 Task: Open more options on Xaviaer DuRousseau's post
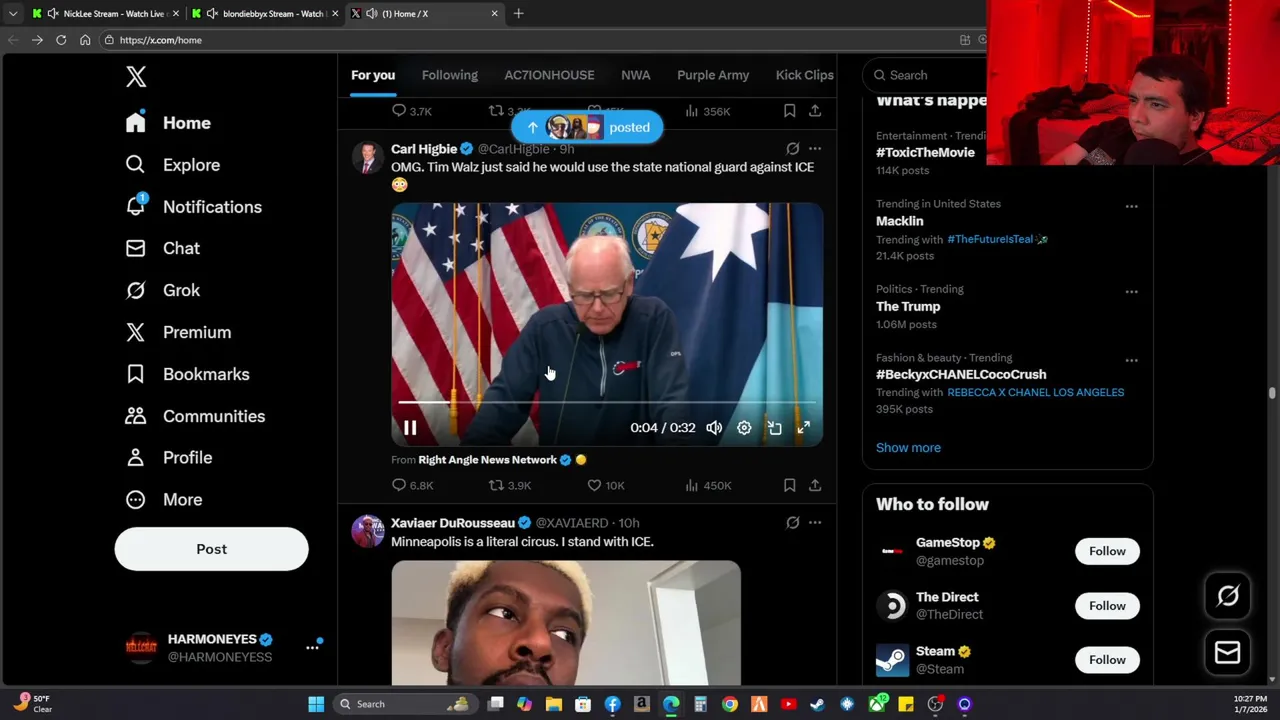coord(815,522)
